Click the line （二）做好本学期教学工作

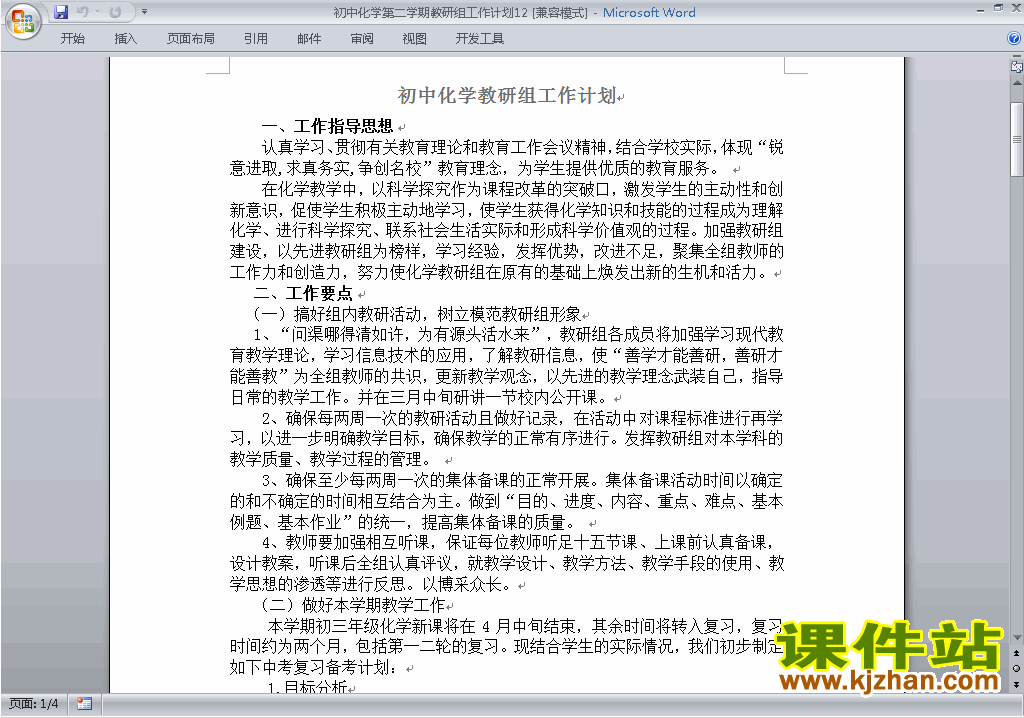353,605
